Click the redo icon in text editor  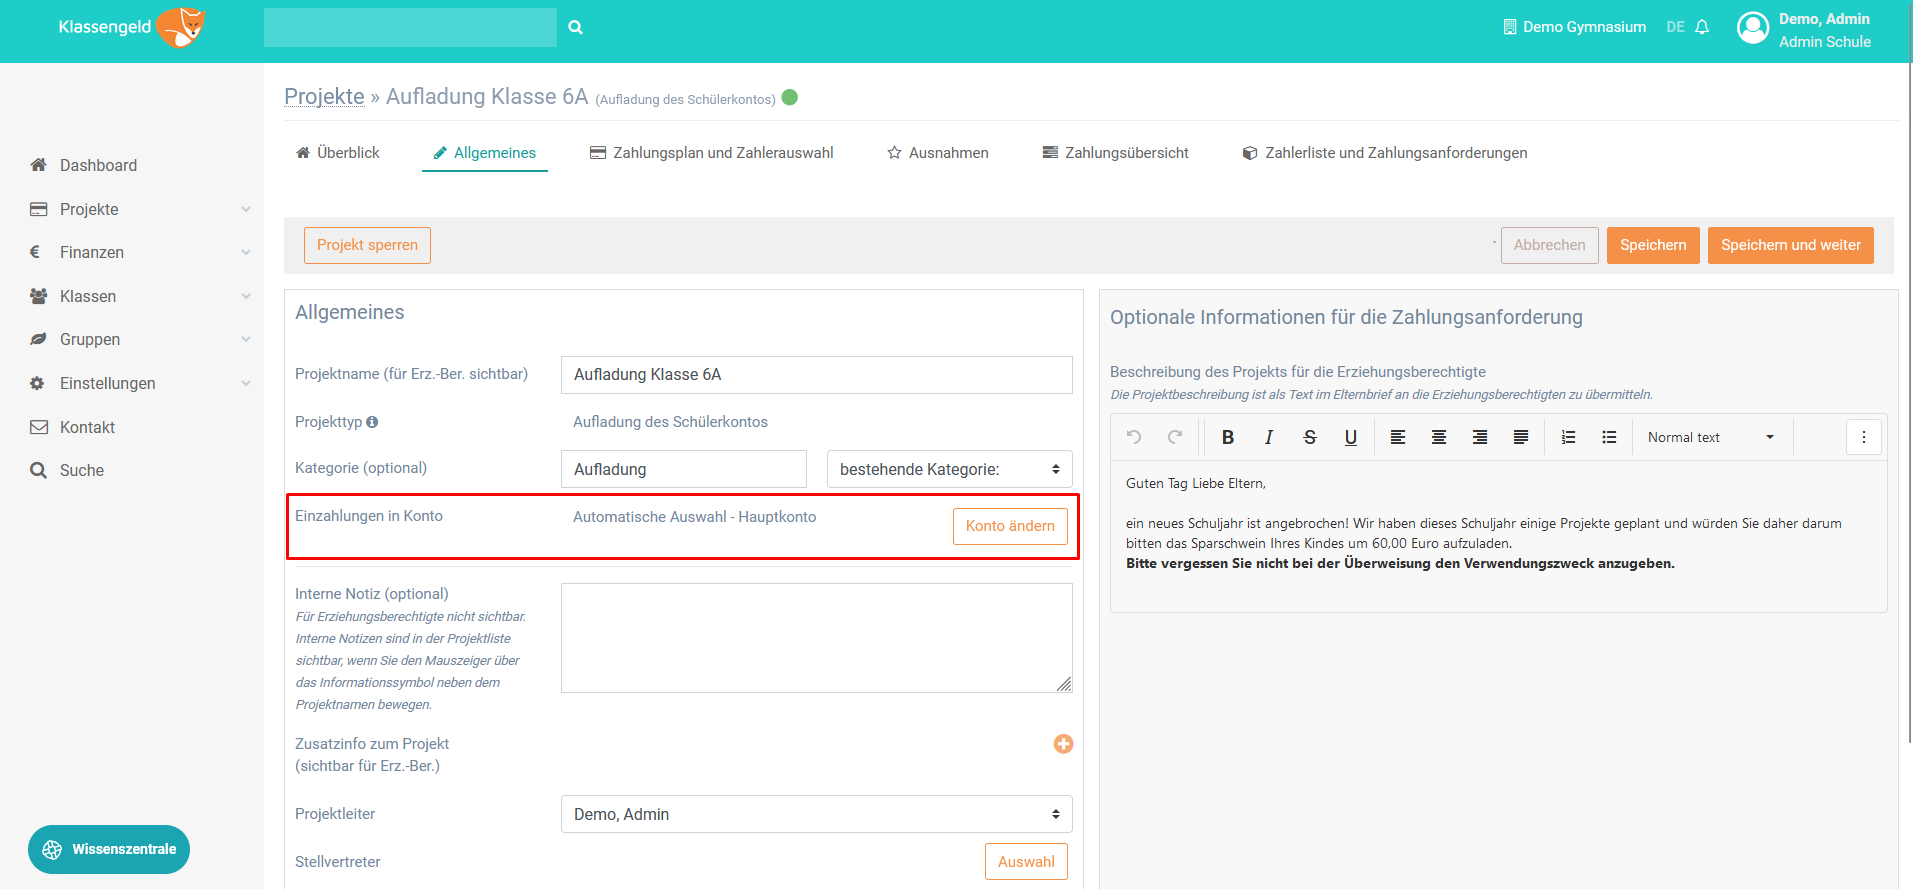click(1175, 437)
